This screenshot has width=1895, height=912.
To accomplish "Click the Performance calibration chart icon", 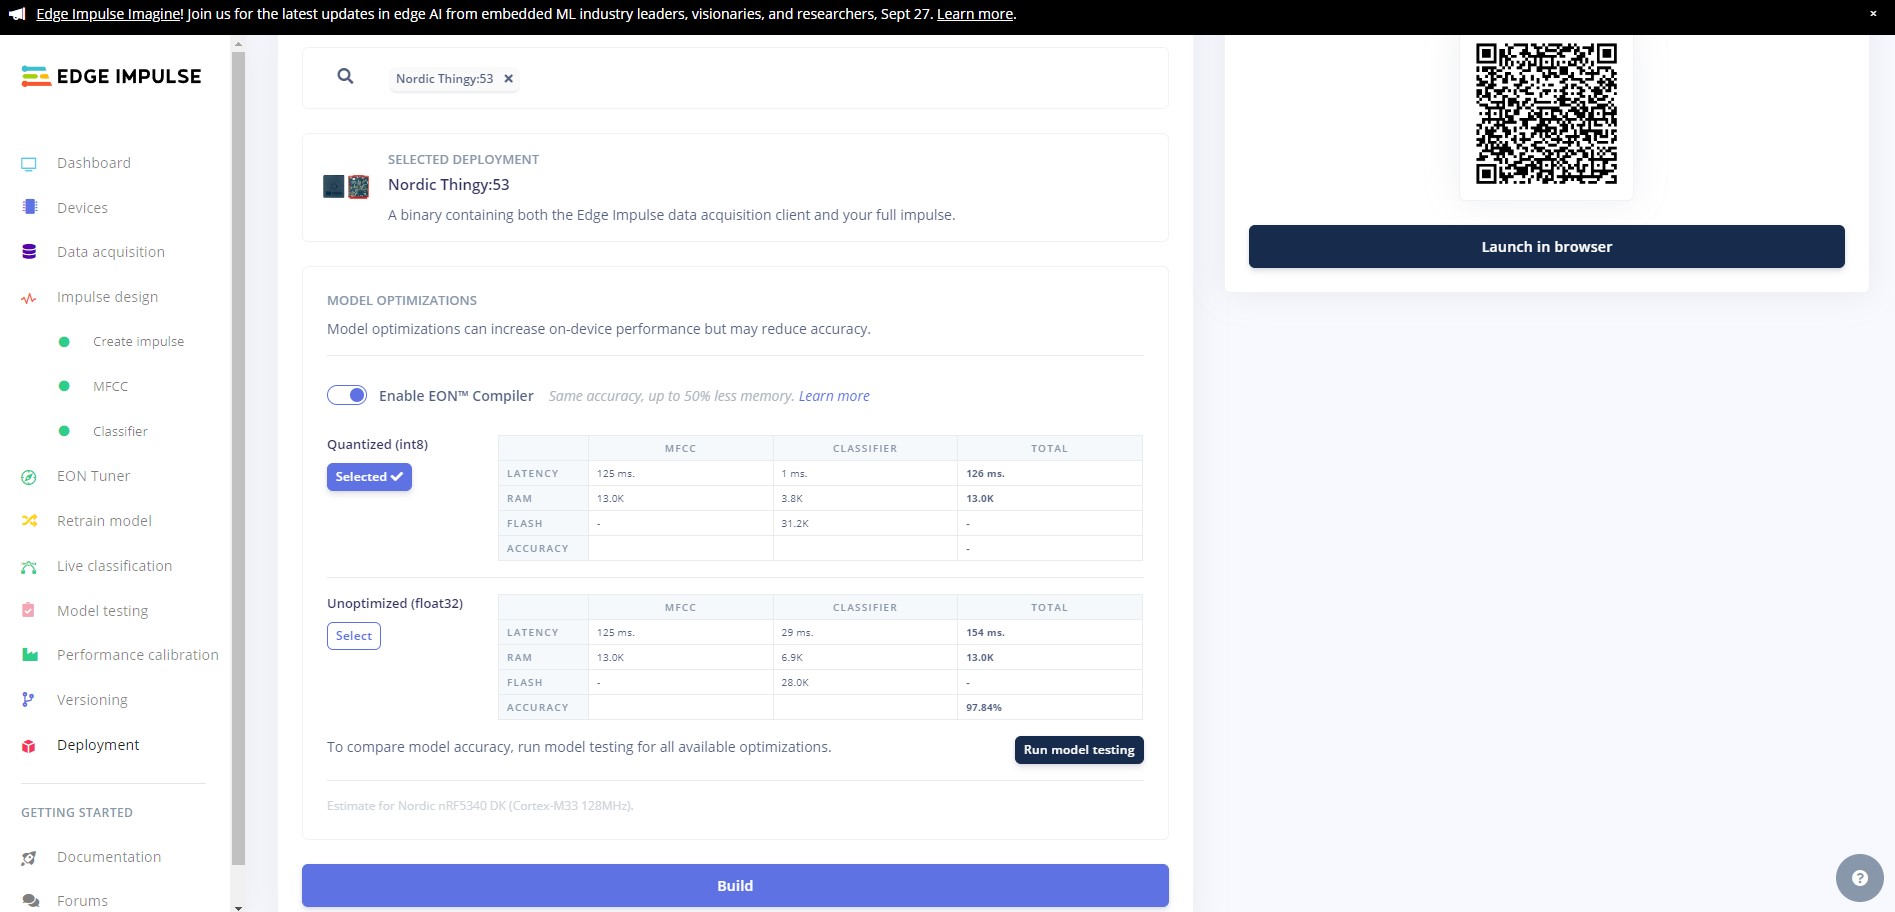I will pos(29,655).
